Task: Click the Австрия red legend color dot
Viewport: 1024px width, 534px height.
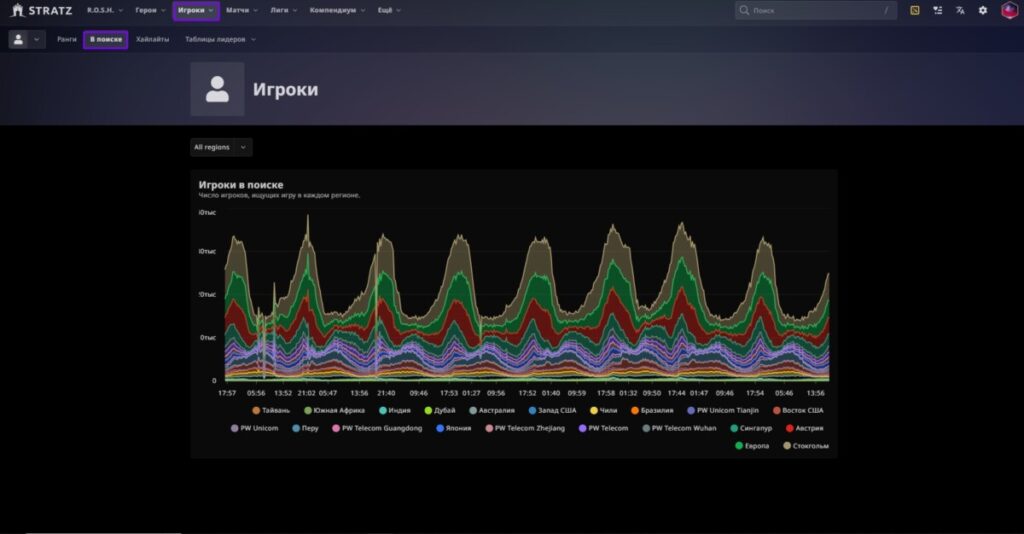Action: click(x=790, y=428)
